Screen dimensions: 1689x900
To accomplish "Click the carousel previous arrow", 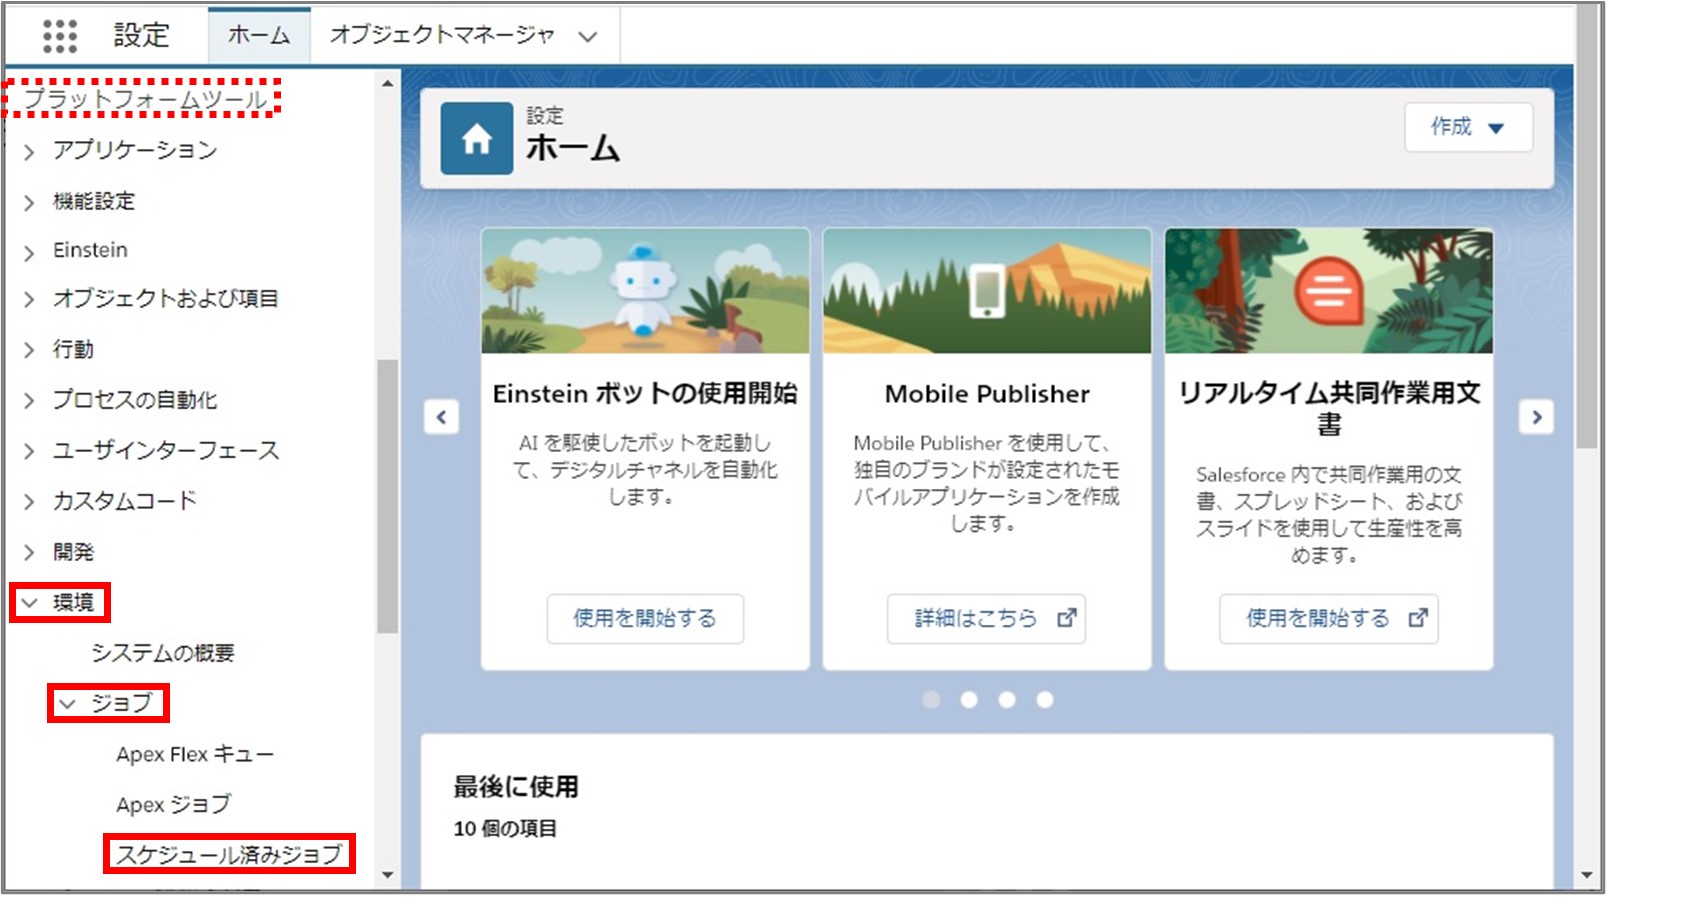I will 441,417.
